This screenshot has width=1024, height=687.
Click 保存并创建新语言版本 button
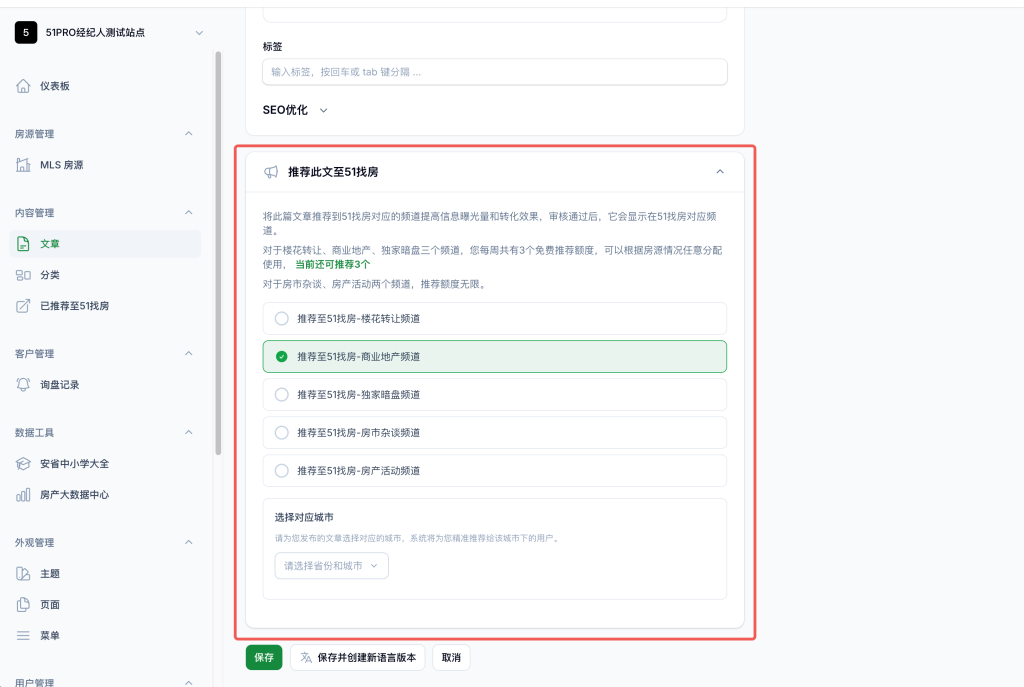pos(357,658)
